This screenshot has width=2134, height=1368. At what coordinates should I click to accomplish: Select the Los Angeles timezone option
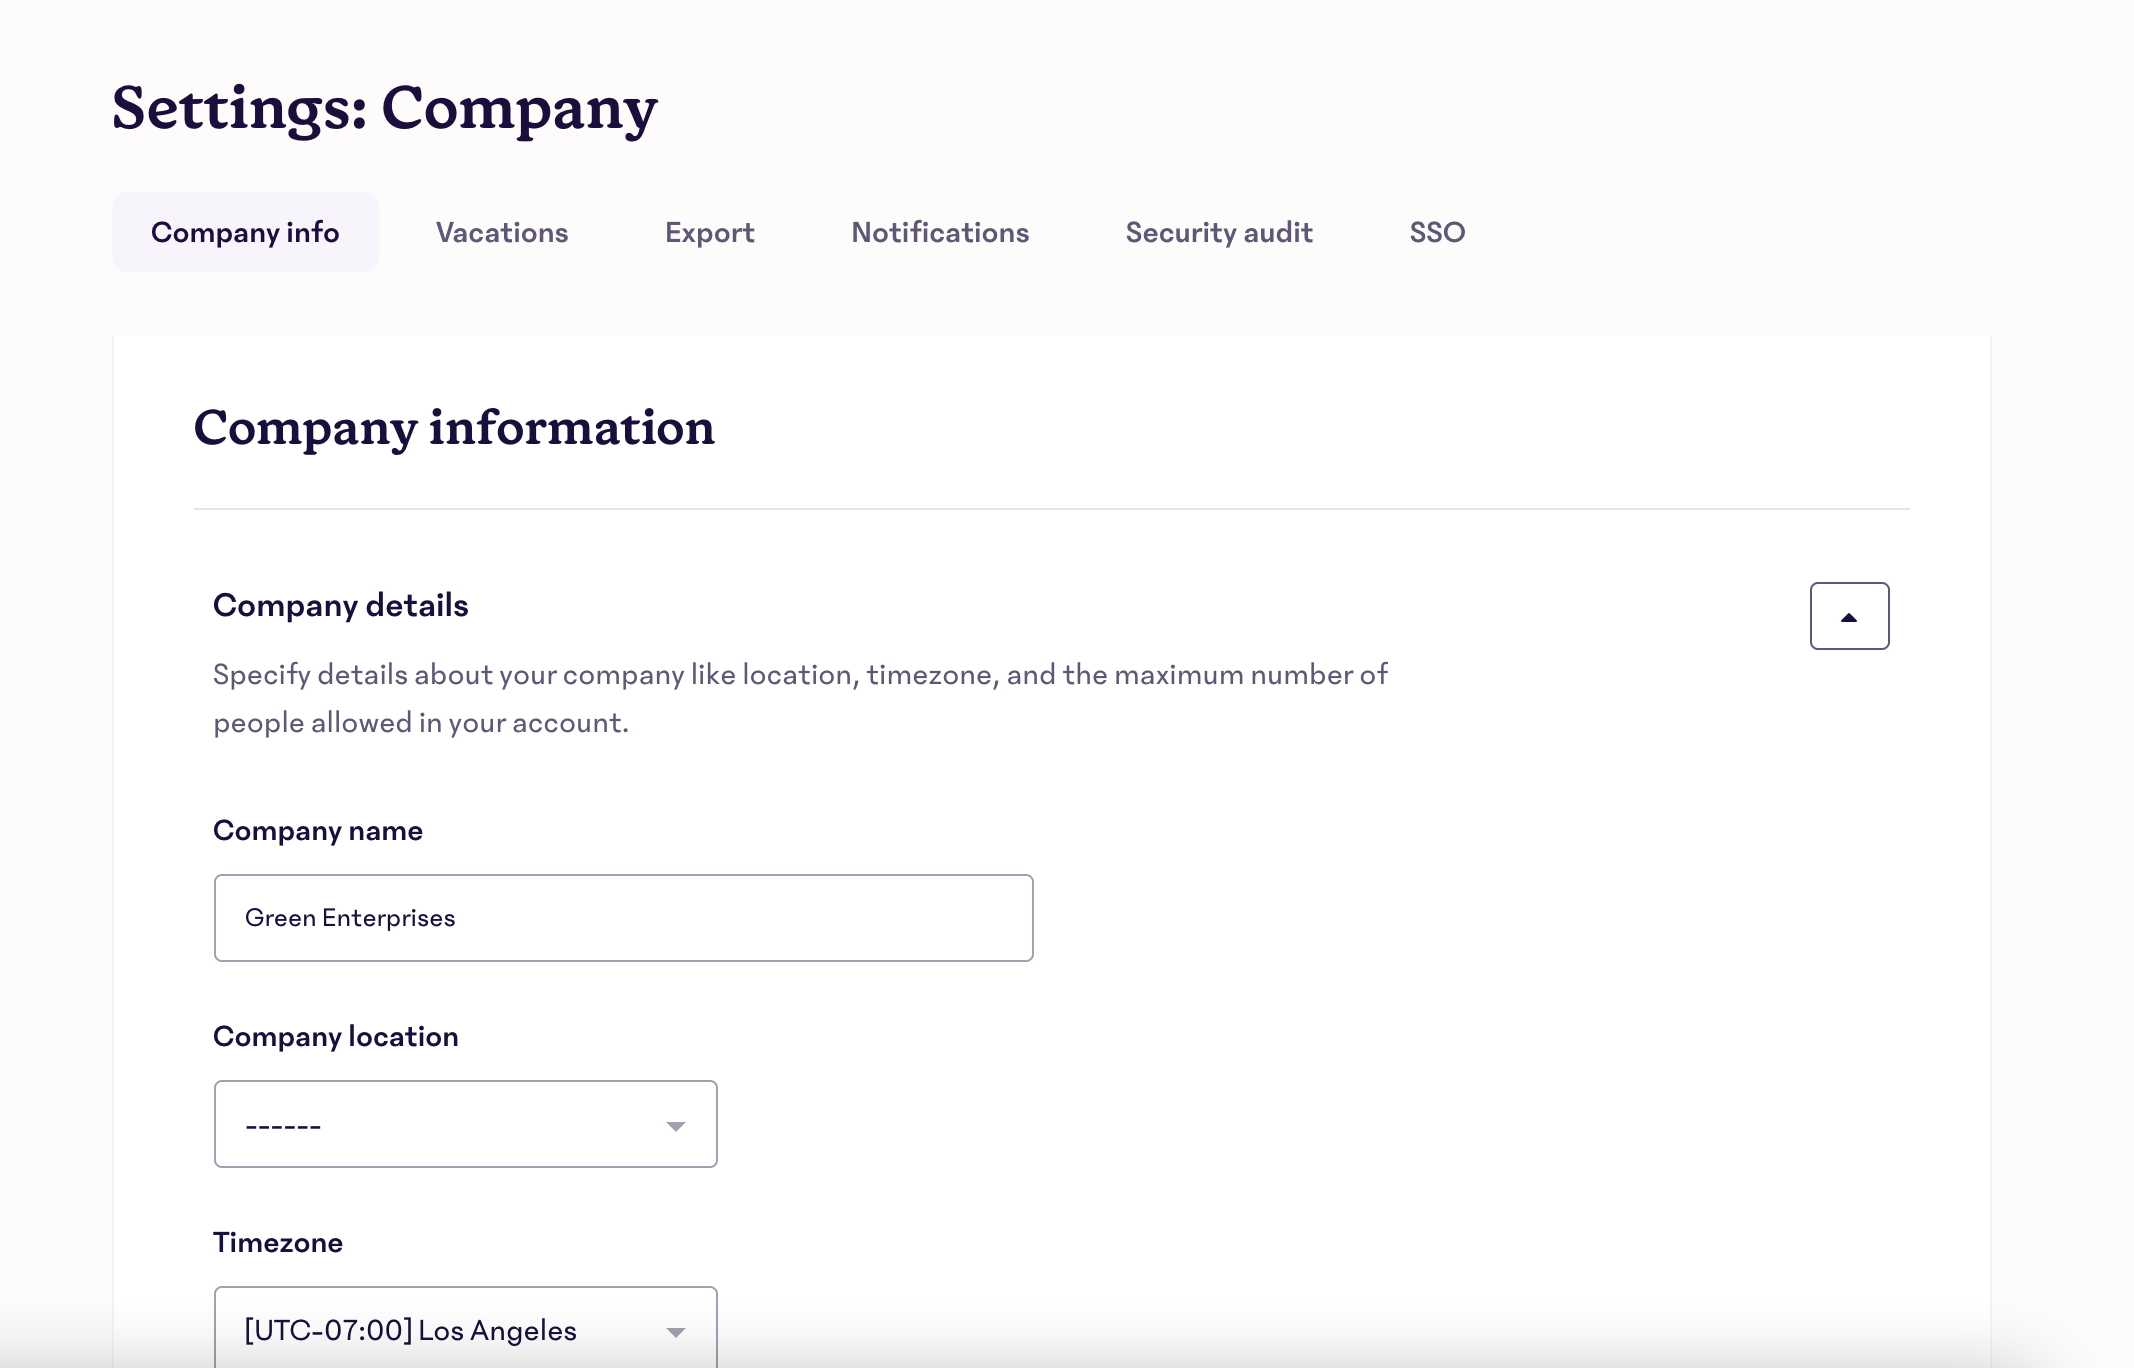(x=464, y=1329)
